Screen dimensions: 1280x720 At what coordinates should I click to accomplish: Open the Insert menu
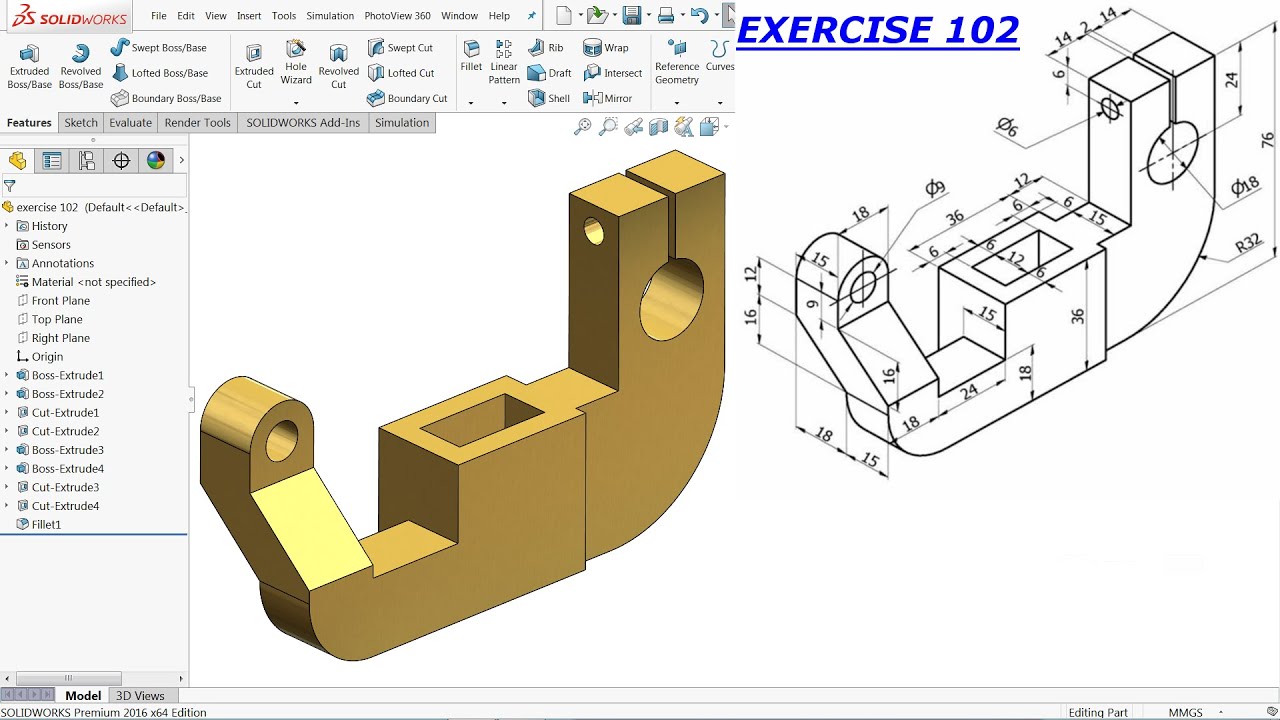tap(249, 16)
